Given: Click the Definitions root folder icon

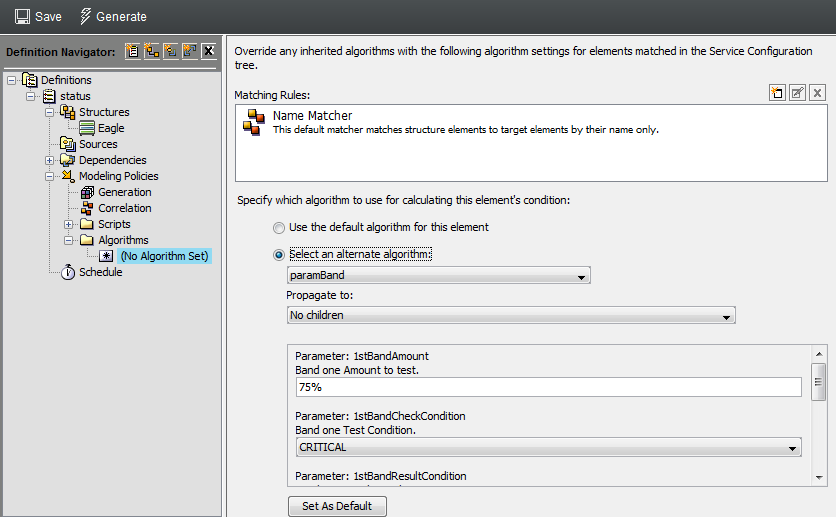Looking at the screenshot, I should tap(30, 80).
